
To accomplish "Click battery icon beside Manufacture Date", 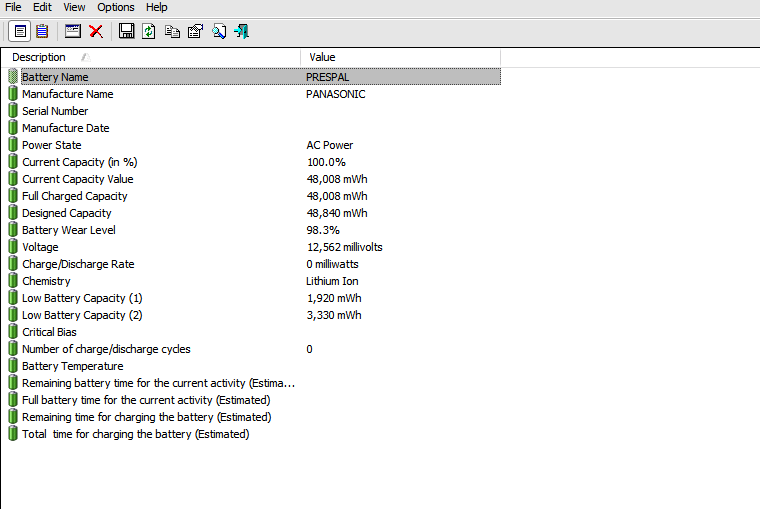I will 13,127.
